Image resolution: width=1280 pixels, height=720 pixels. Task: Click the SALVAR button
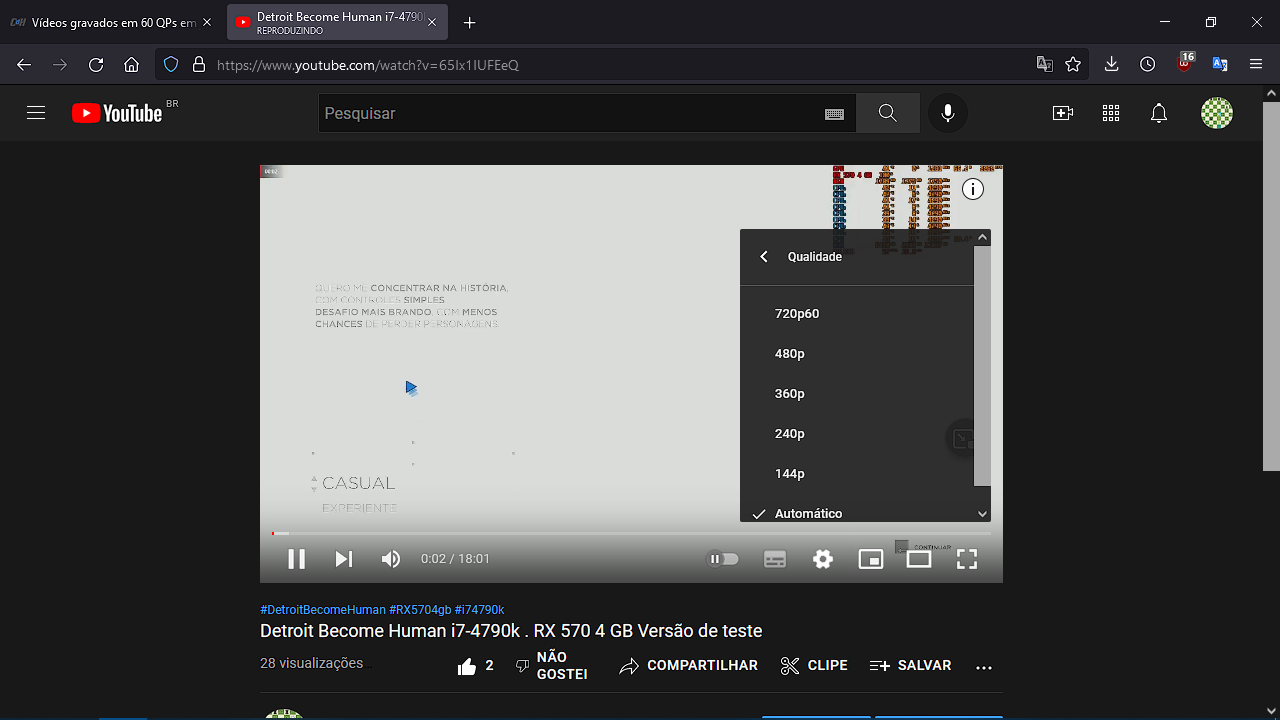point(910,666)
